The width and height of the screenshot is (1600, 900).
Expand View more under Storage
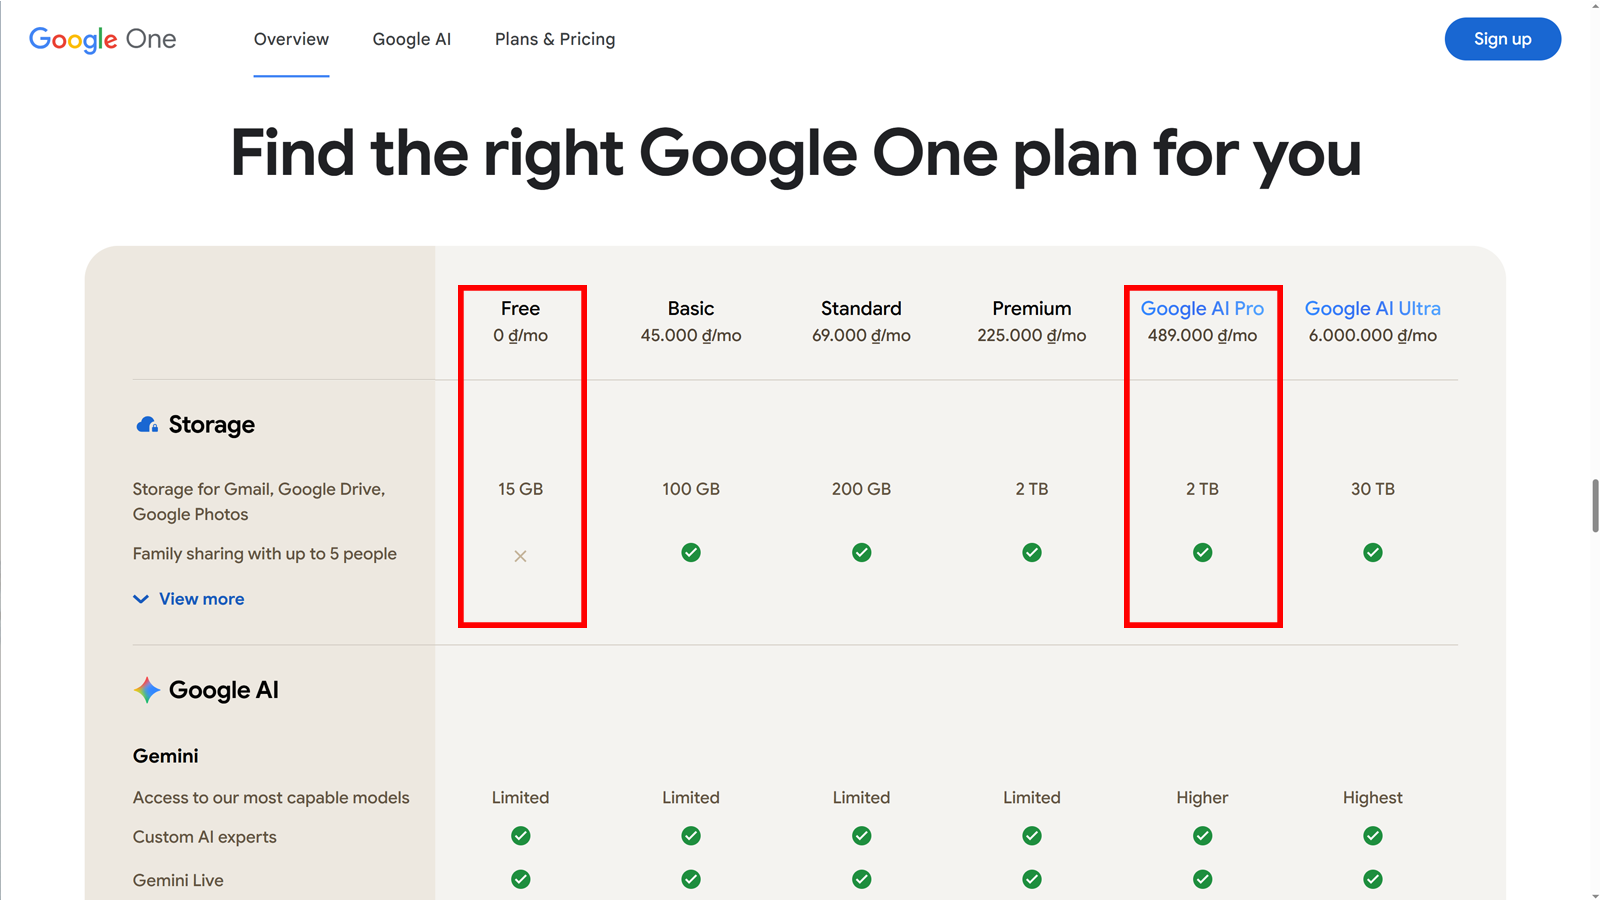pos(201,599)
